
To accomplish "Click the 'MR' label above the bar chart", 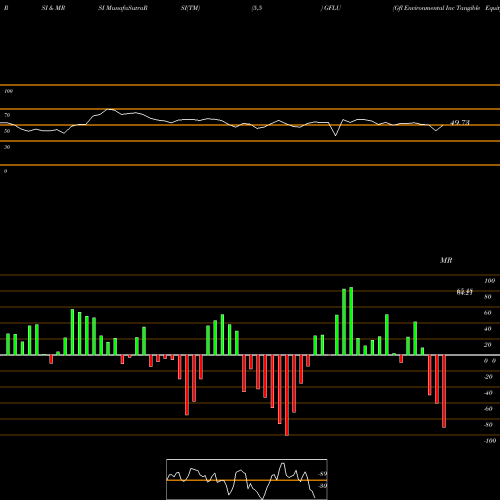I will coord(446,260).
